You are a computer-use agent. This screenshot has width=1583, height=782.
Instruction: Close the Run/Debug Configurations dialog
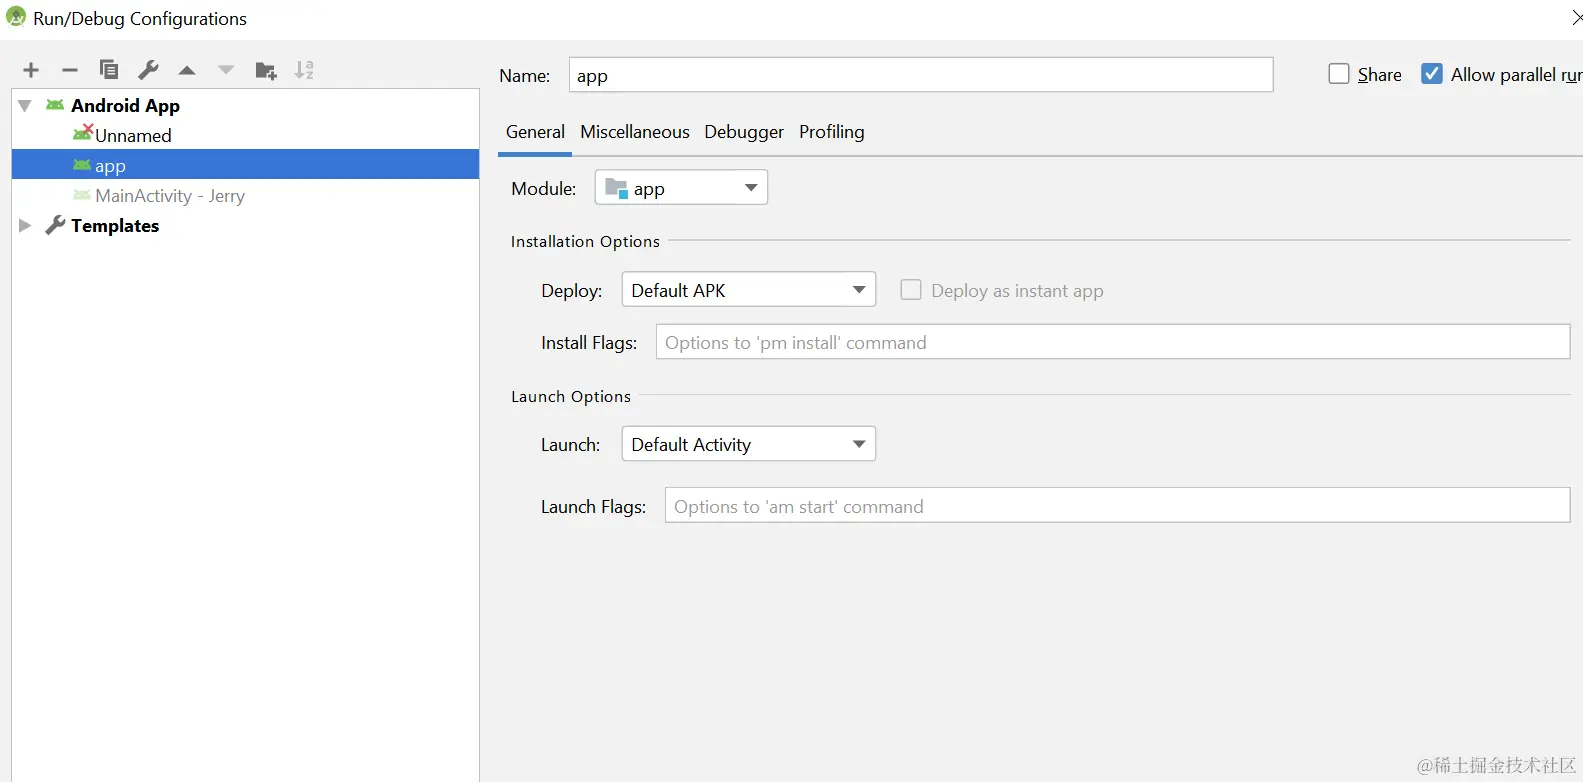(1576, 18)
